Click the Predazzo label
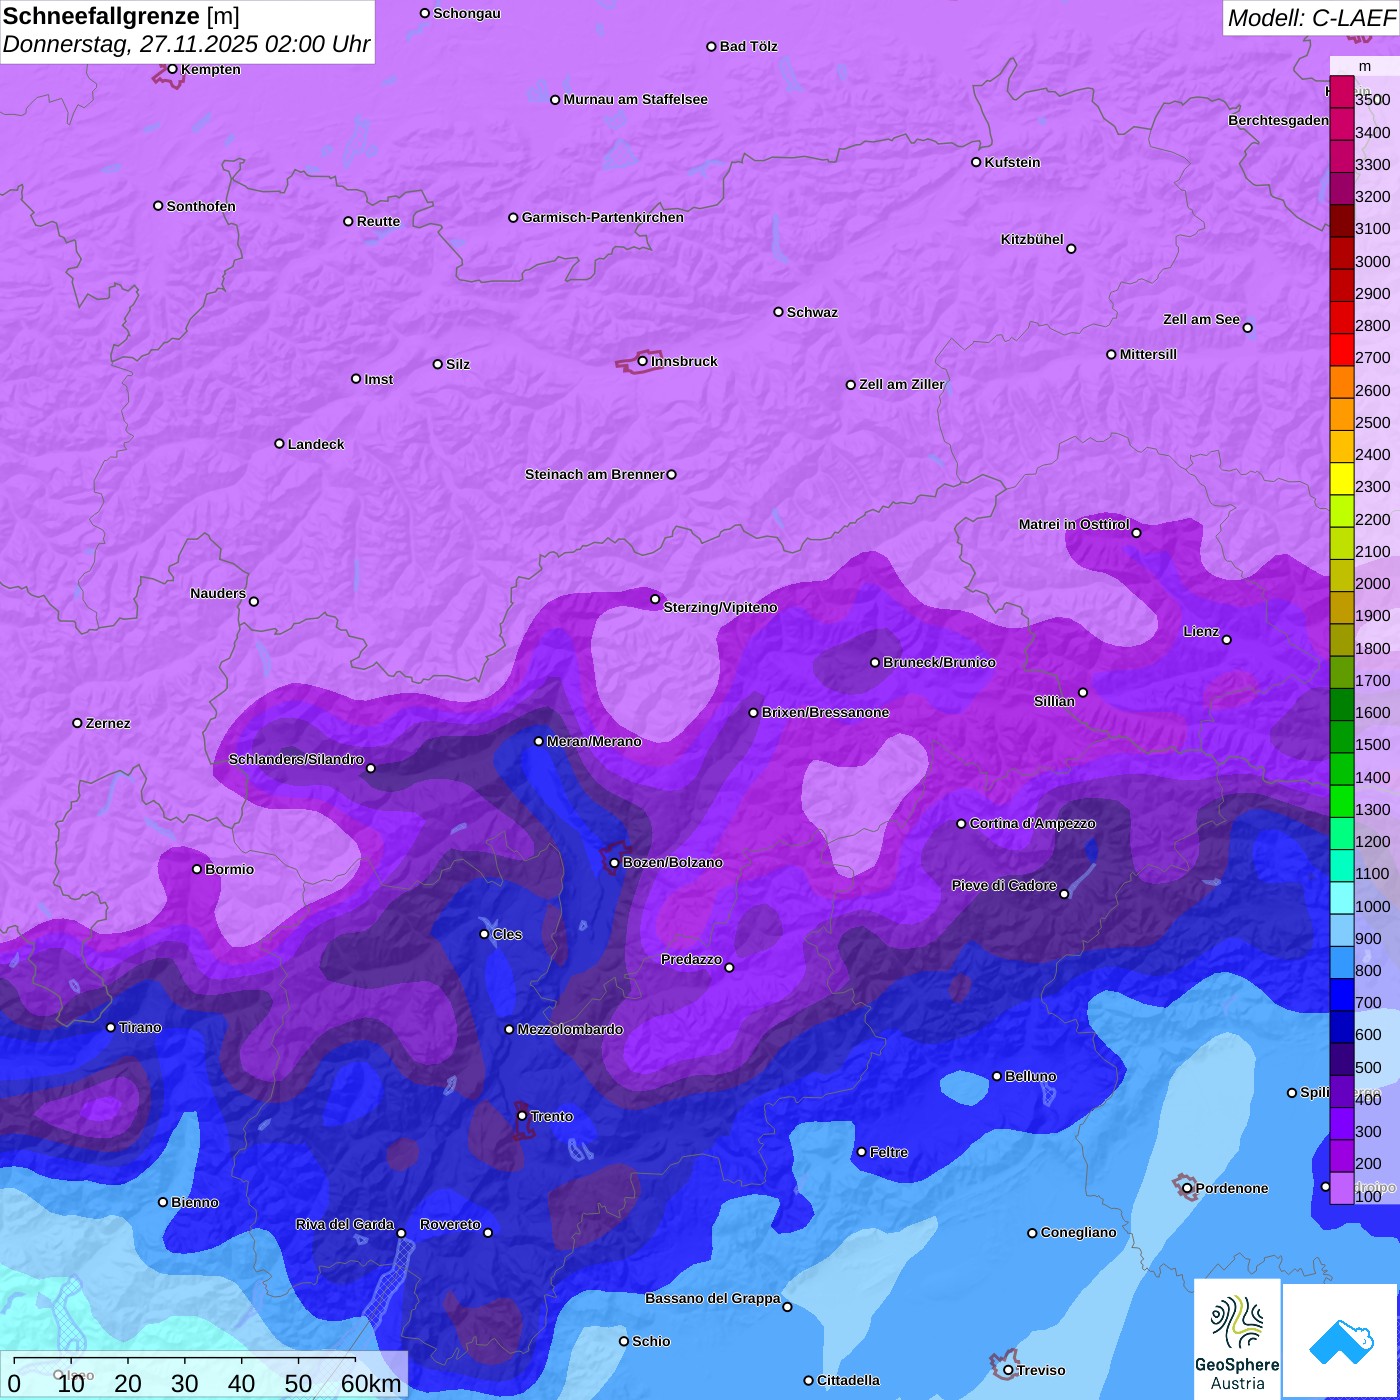The image size is (1400, 1400). click(691, 959)
